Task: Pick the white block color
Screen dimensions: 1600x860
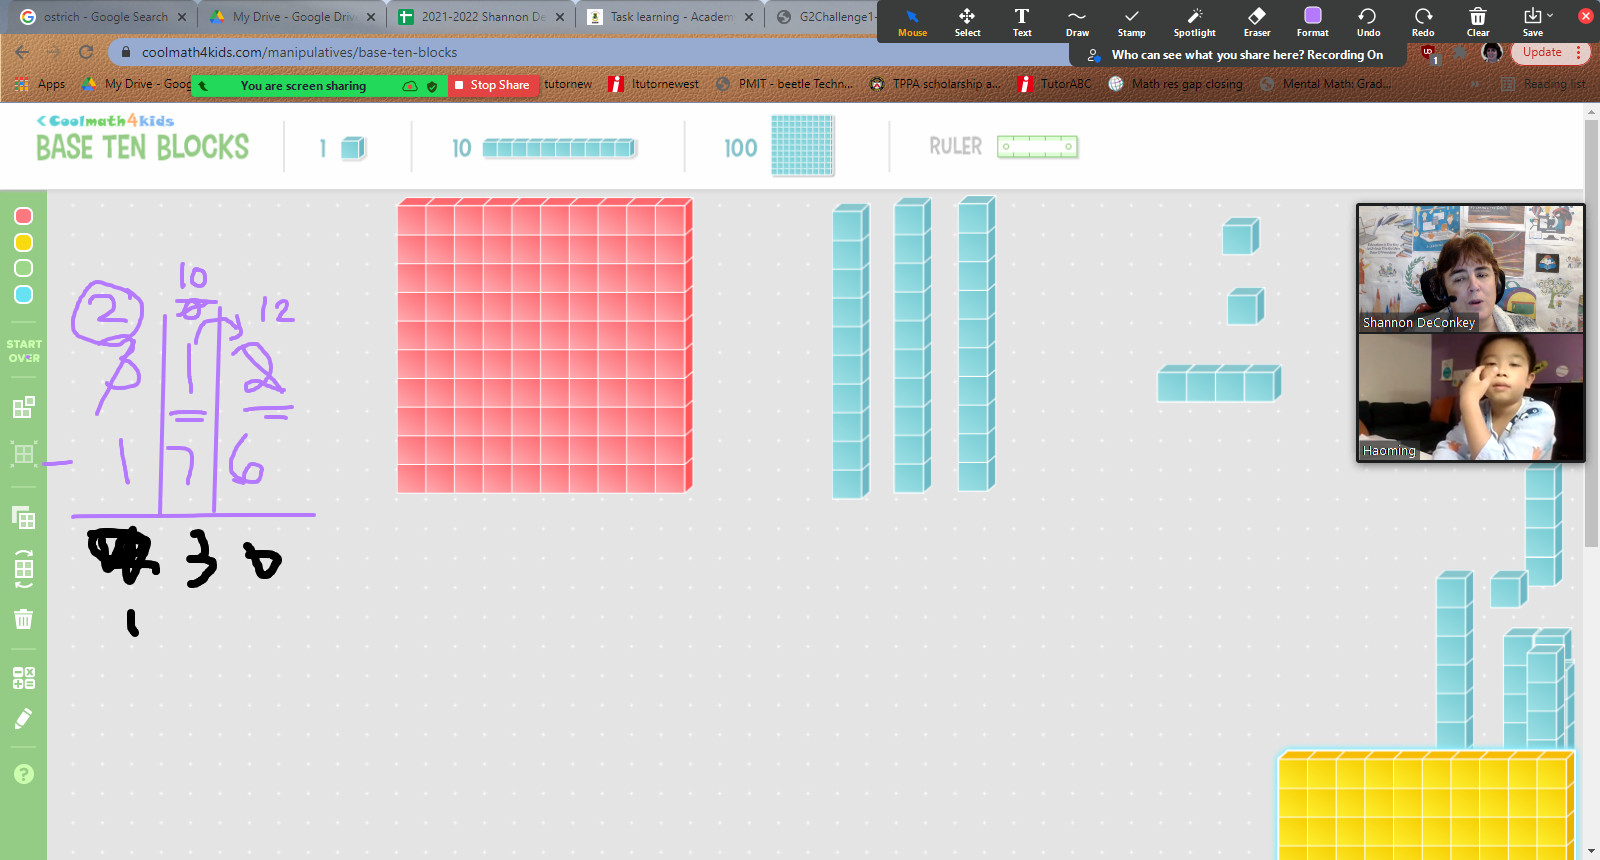Action: click(24, 268)
